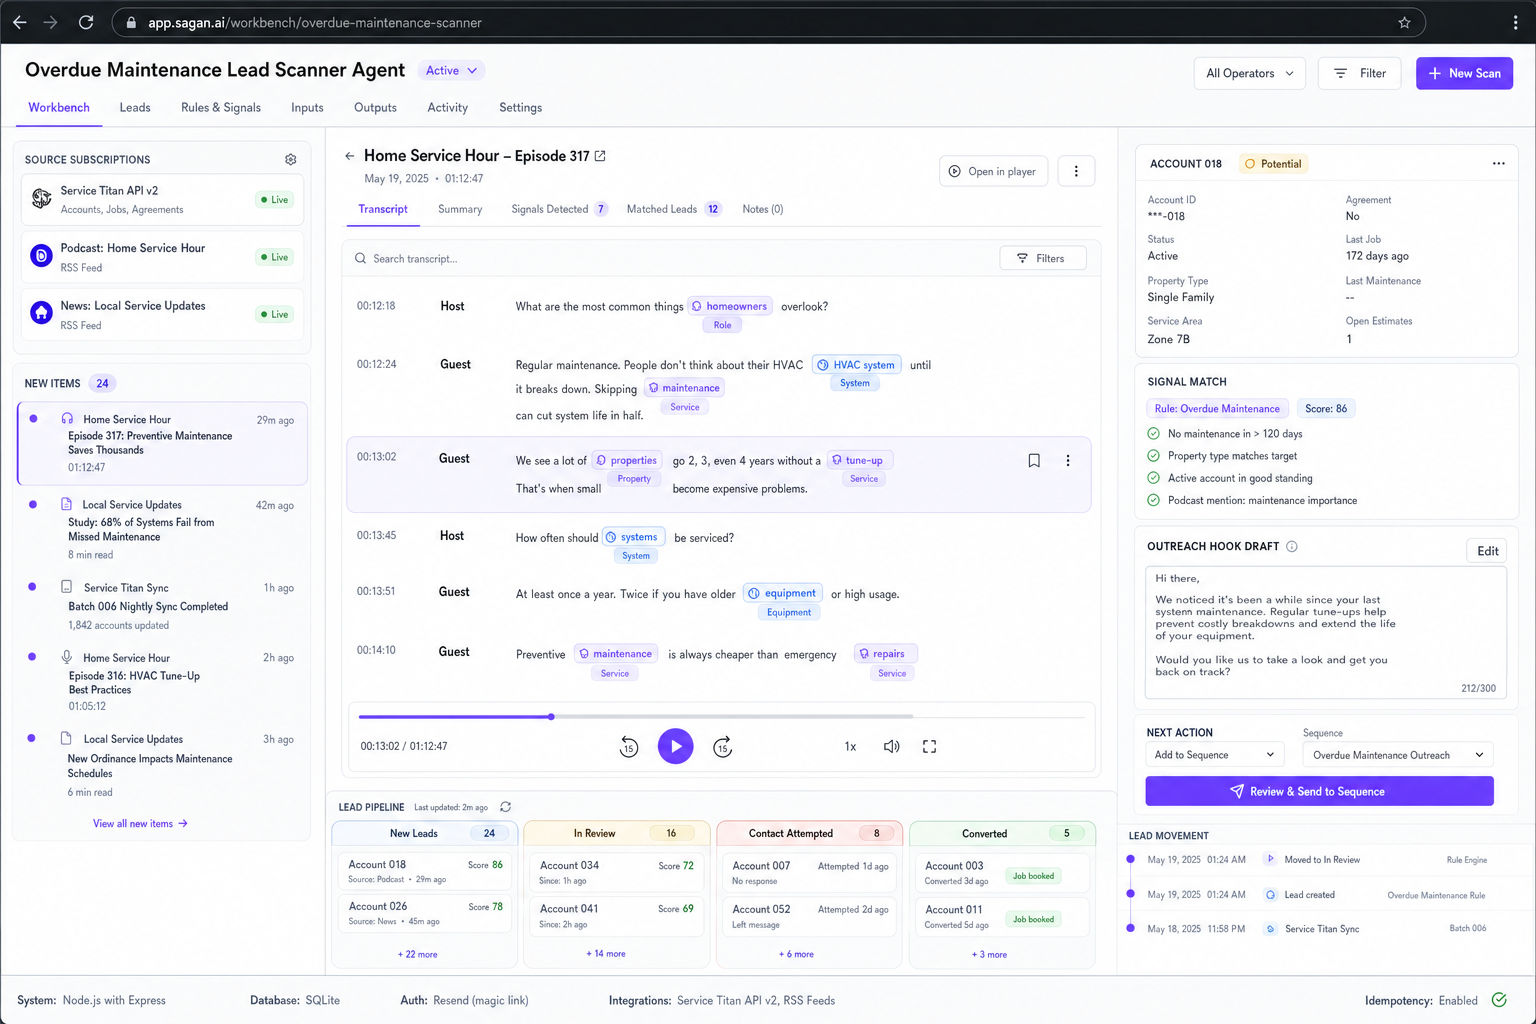Image resolution: width=1536 pixels, height=1024 pixels.
Task: Expand '+ 6 more' in Contact Attempted
Action: 796,955
